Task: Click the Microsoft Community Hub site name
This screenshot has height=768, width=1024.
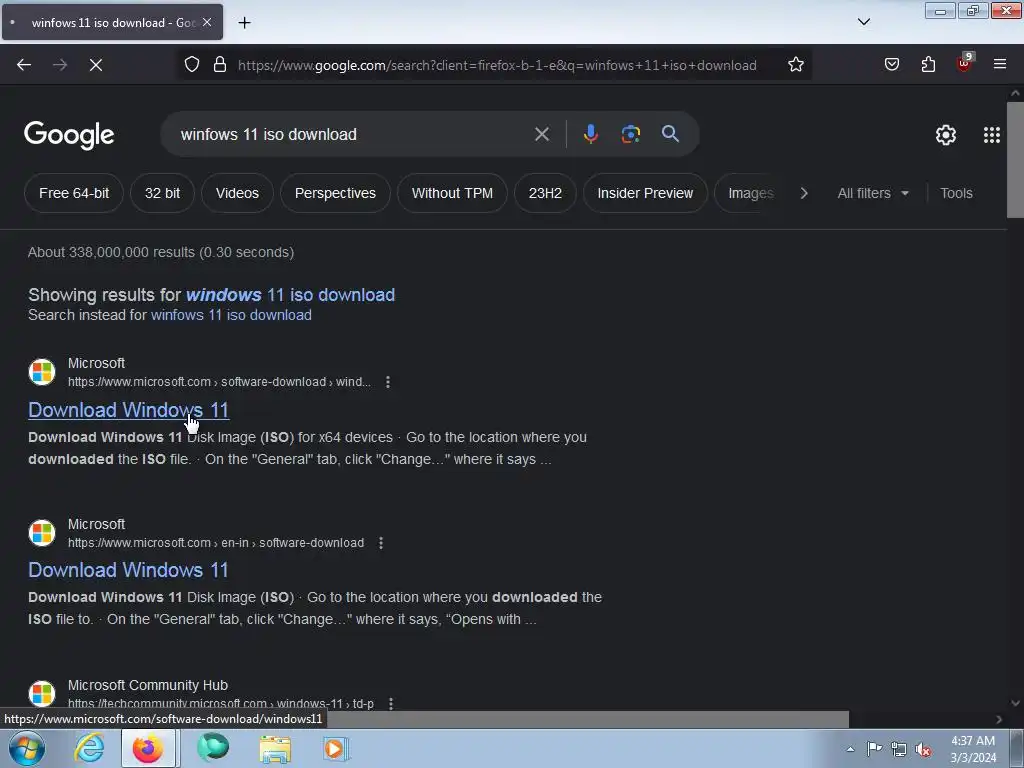Action: click(x=148, y=685)
